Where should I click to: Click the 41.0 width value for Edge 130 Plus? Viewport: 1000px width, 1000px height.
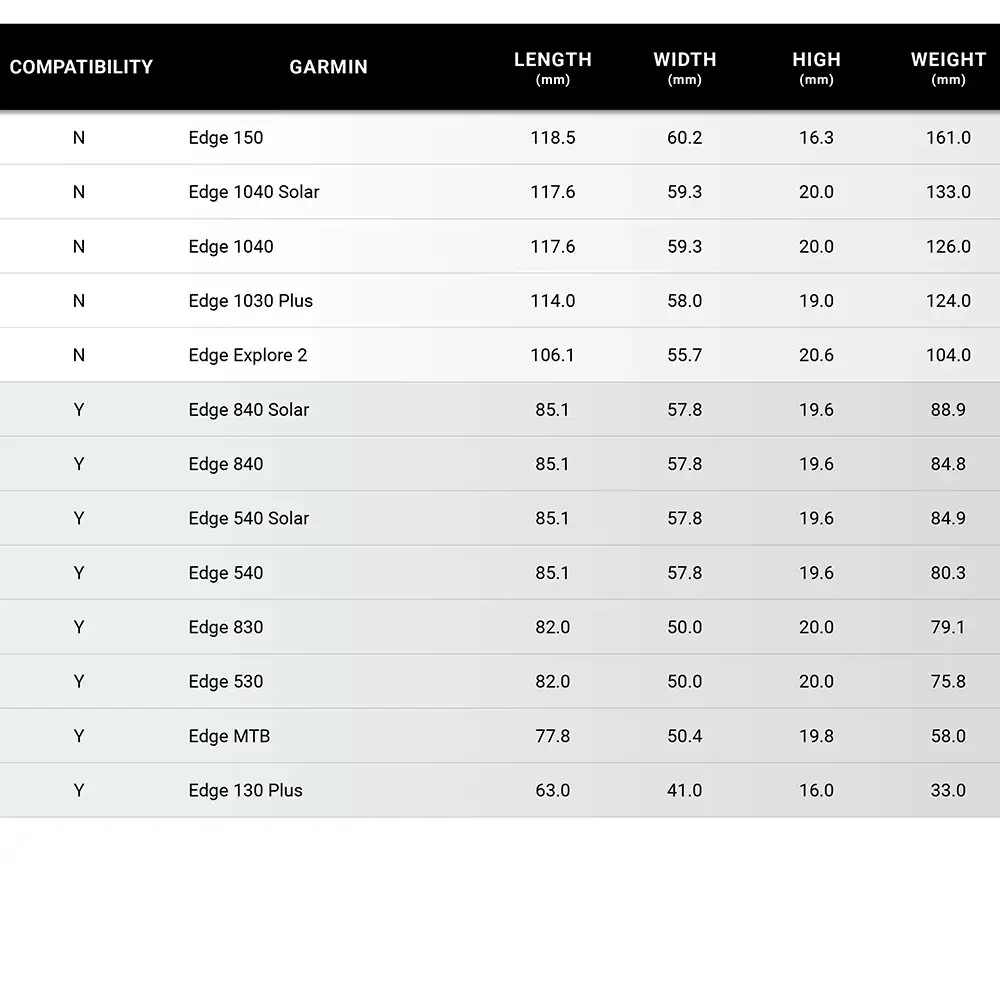[x=684, y=790]
